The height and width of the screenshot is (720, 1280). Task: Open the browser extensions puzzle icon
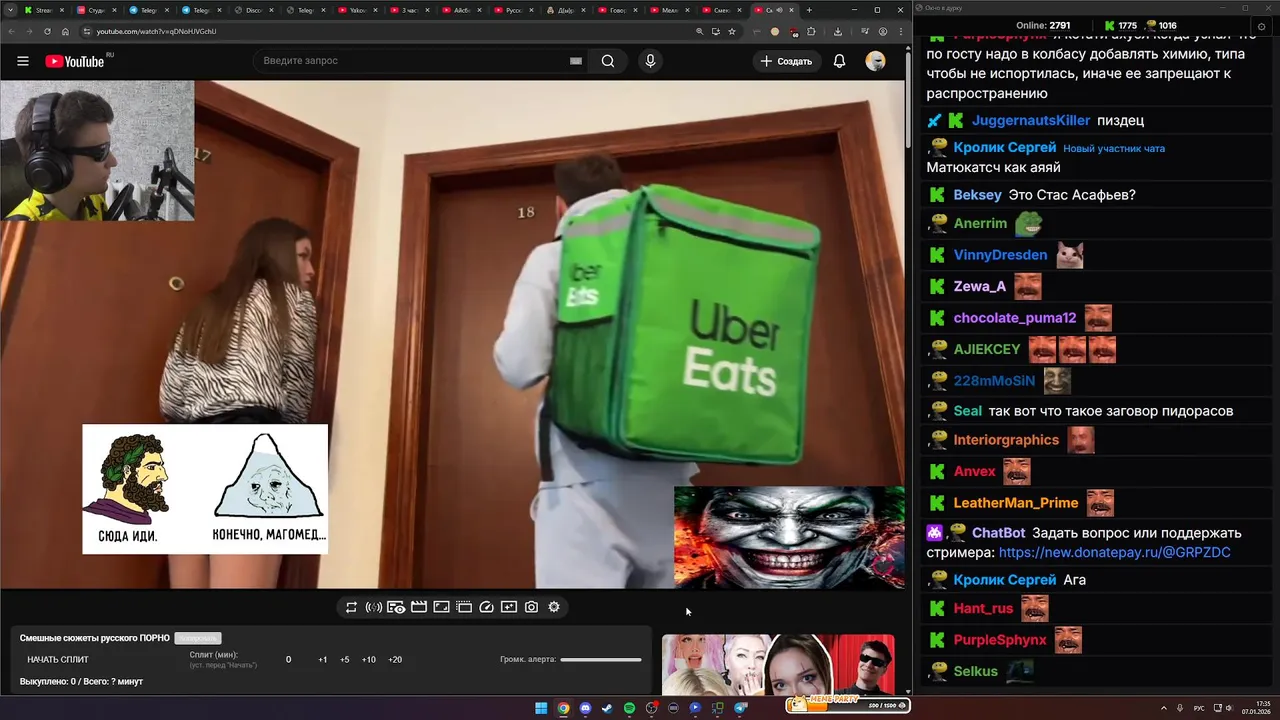pos(811,31)
